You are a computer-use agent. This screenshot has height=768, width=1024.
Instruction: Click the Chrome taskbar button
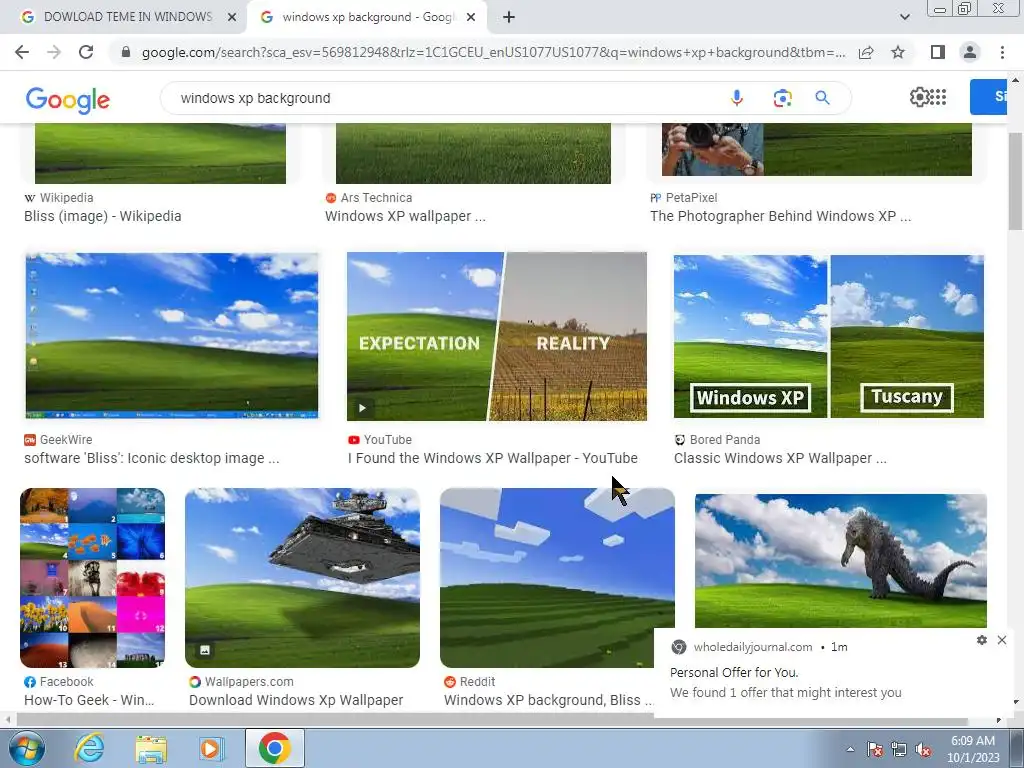coord(275,748)
